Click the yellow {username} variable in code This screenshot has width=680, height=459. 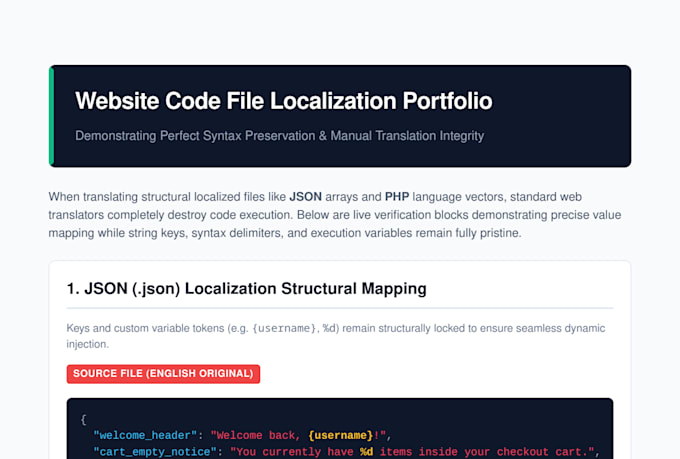tap(340, 435)
